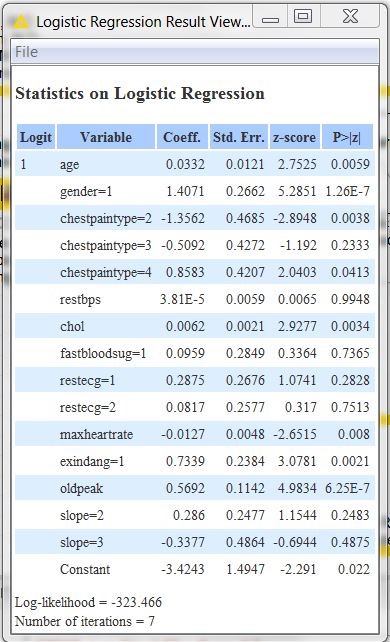390x642 pixels.
Task: Click the window title bar text
Action: (143, 22)
